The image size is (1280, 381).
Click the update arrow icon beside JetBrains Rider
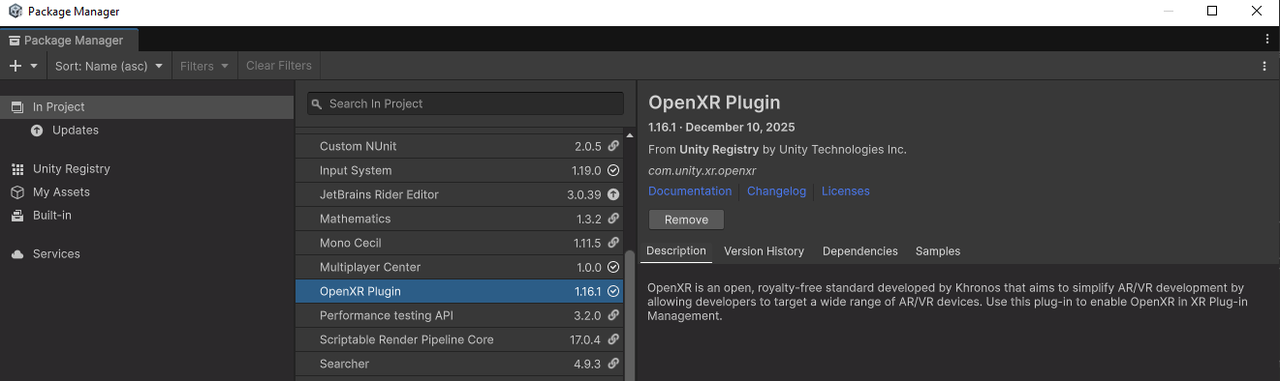click(x=613, y=194)
